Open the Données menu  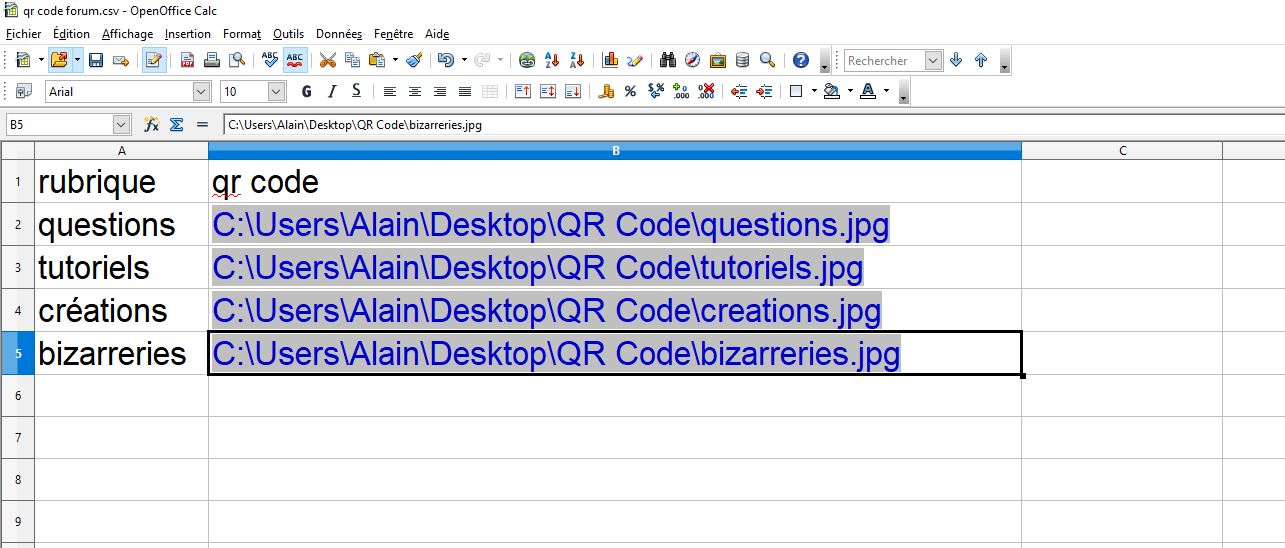point(339,34)
